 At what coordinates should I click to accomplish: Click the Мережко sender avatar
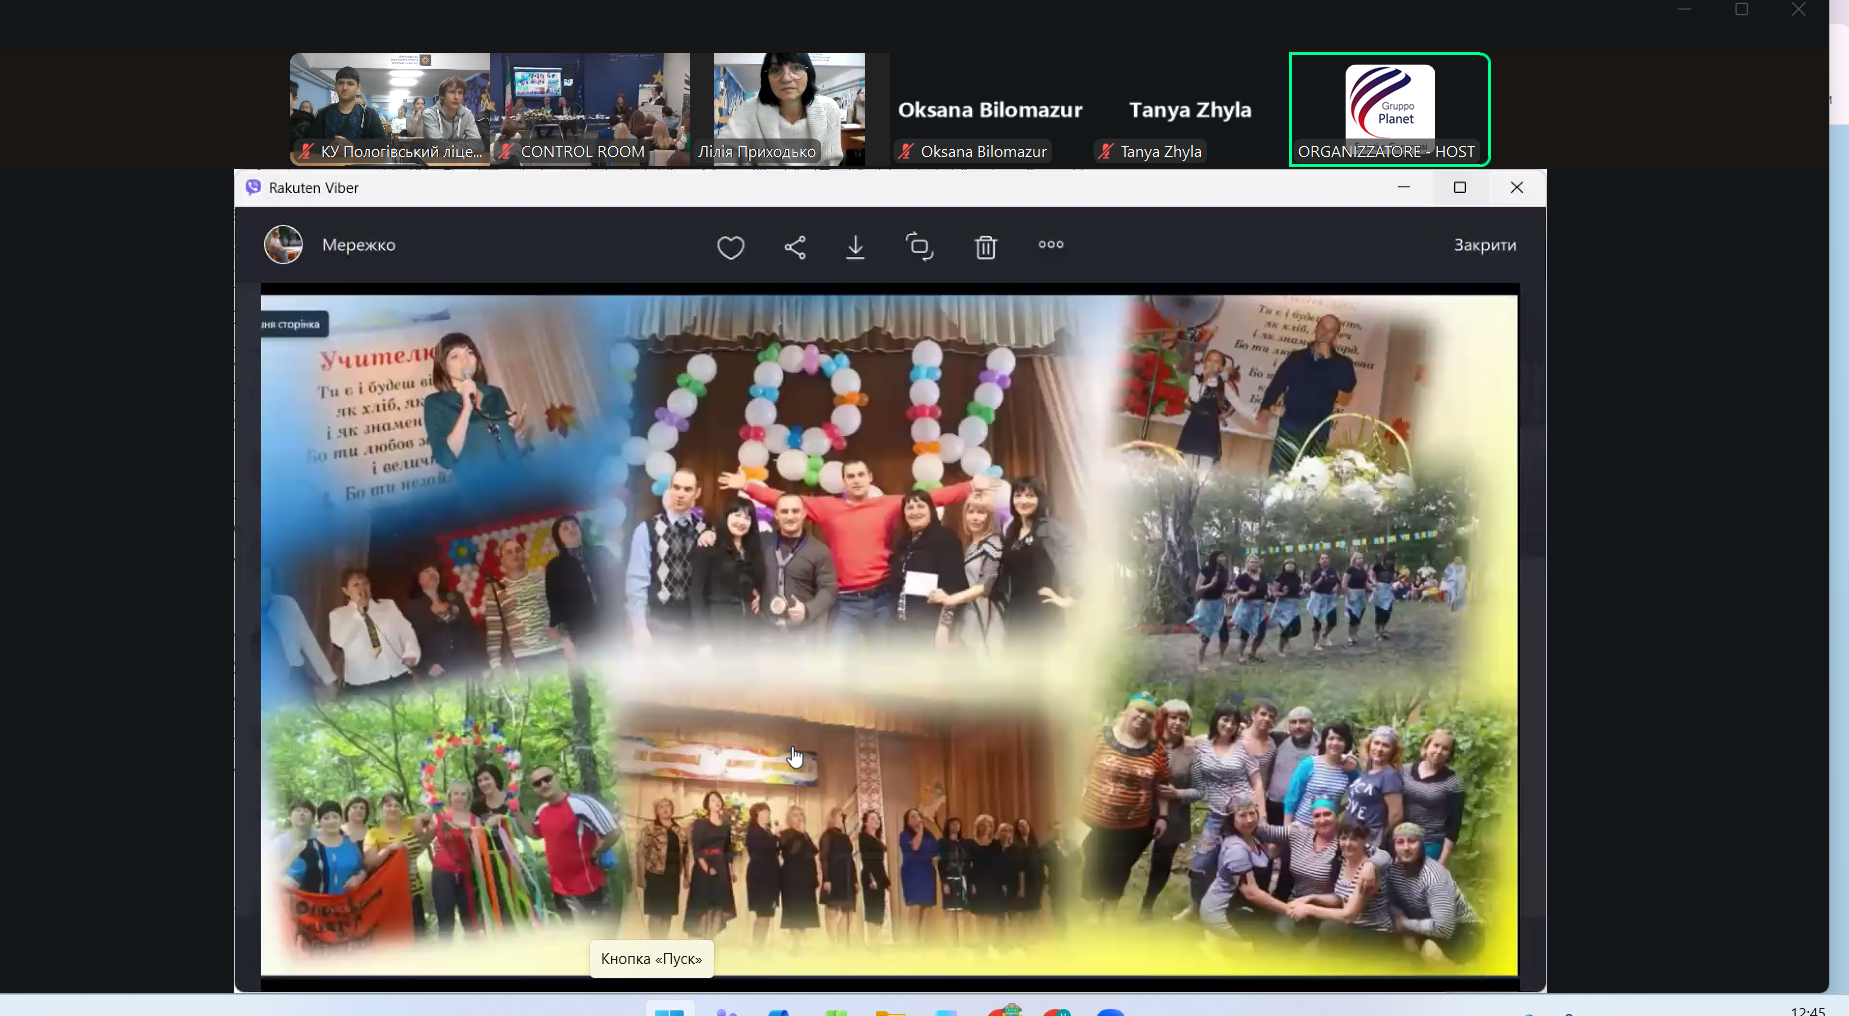coord(283,245)
